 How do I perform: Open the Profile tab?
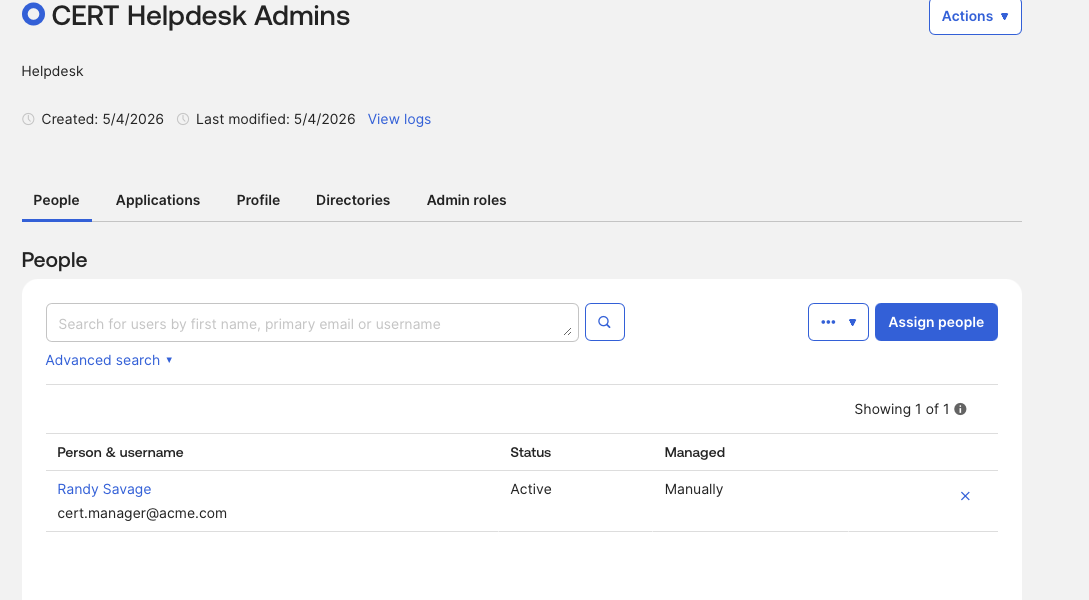point(258,200)
